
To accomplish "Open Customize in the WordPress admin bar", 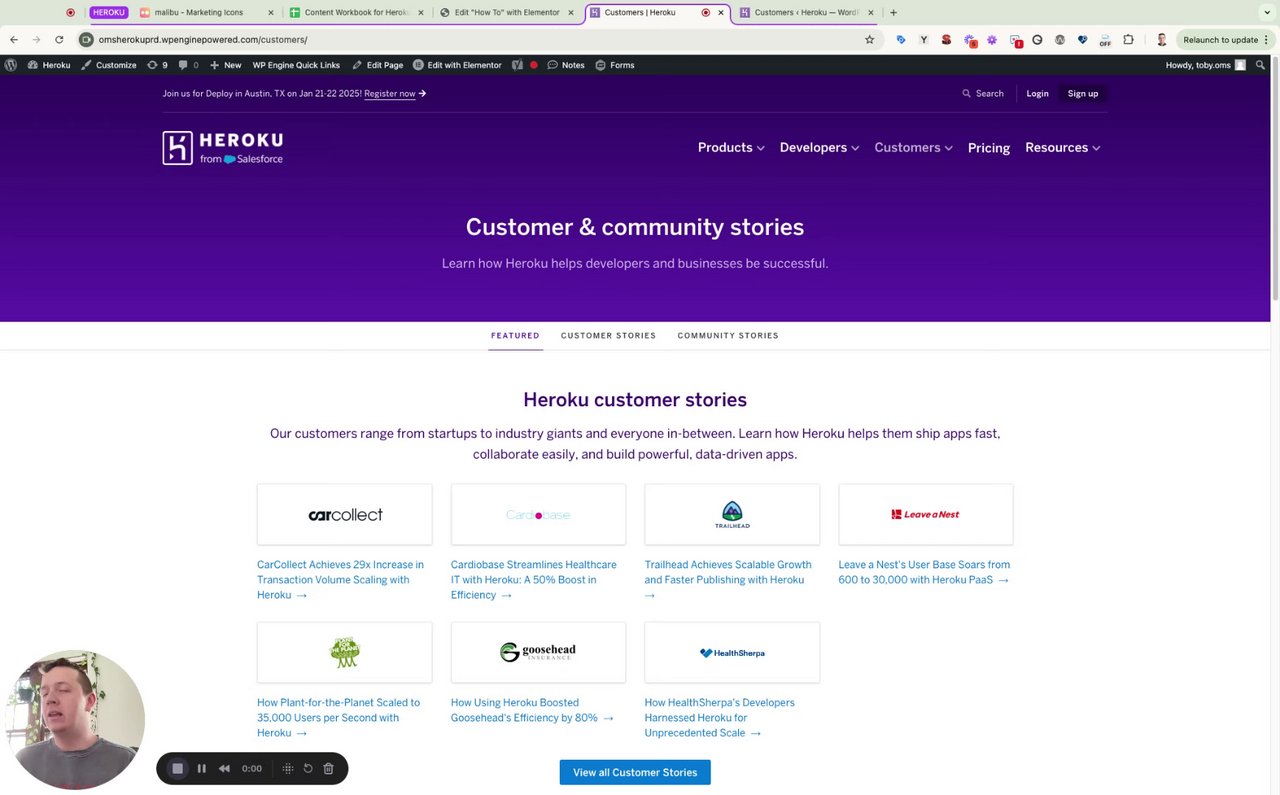I will (108, 65).
